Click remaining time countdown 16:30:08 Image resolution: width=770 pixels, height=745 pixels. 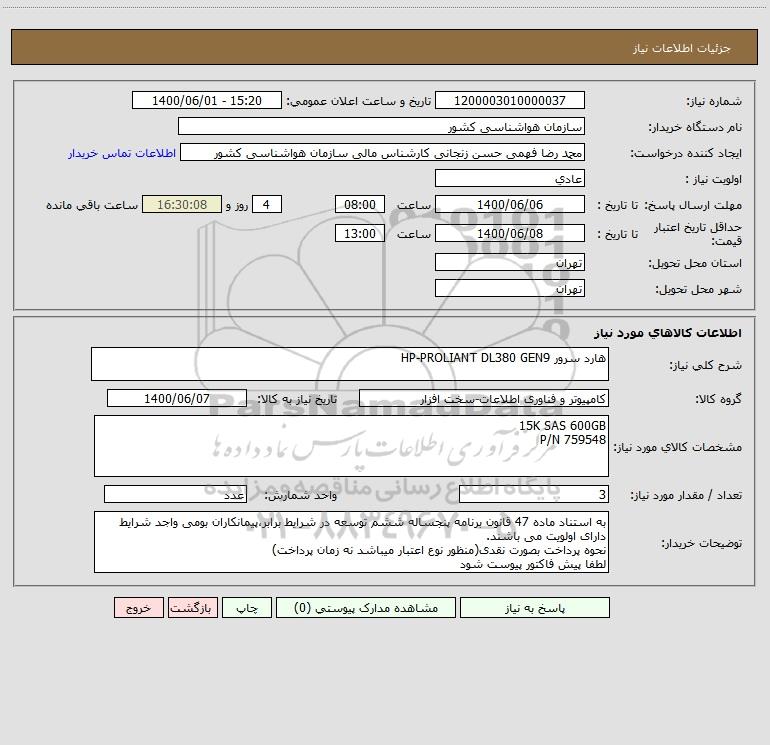(x=182, y=205)
